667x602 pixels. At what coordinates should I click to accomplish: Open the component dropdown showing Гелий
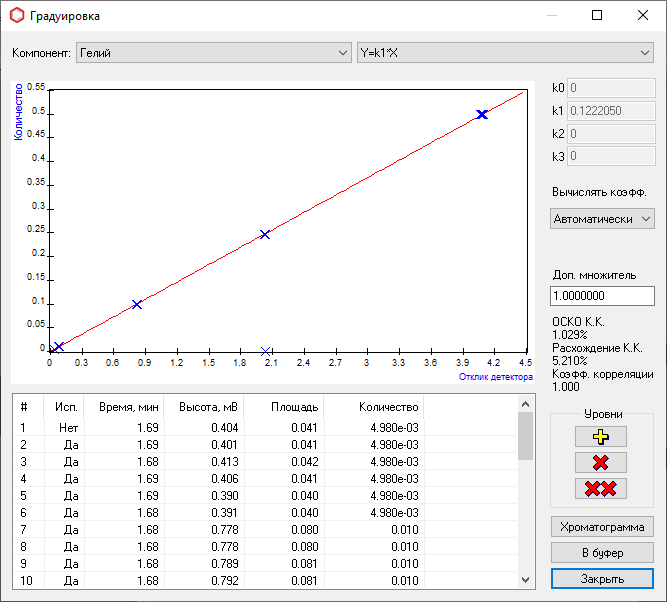point(212,52)
